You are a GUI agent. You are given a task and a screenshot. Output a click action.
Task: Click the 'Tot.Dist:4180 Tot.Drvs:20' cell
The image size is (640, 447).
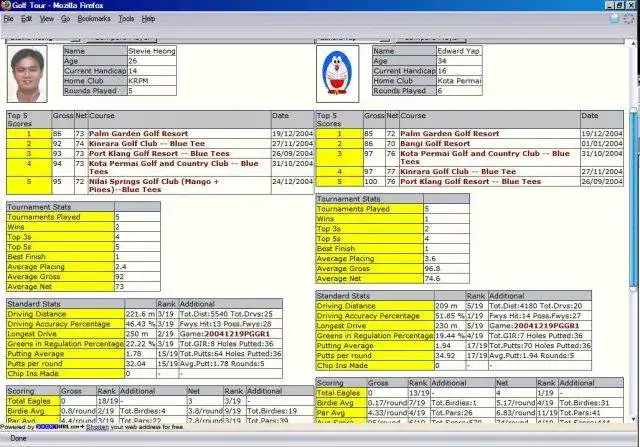pos(540,306)
